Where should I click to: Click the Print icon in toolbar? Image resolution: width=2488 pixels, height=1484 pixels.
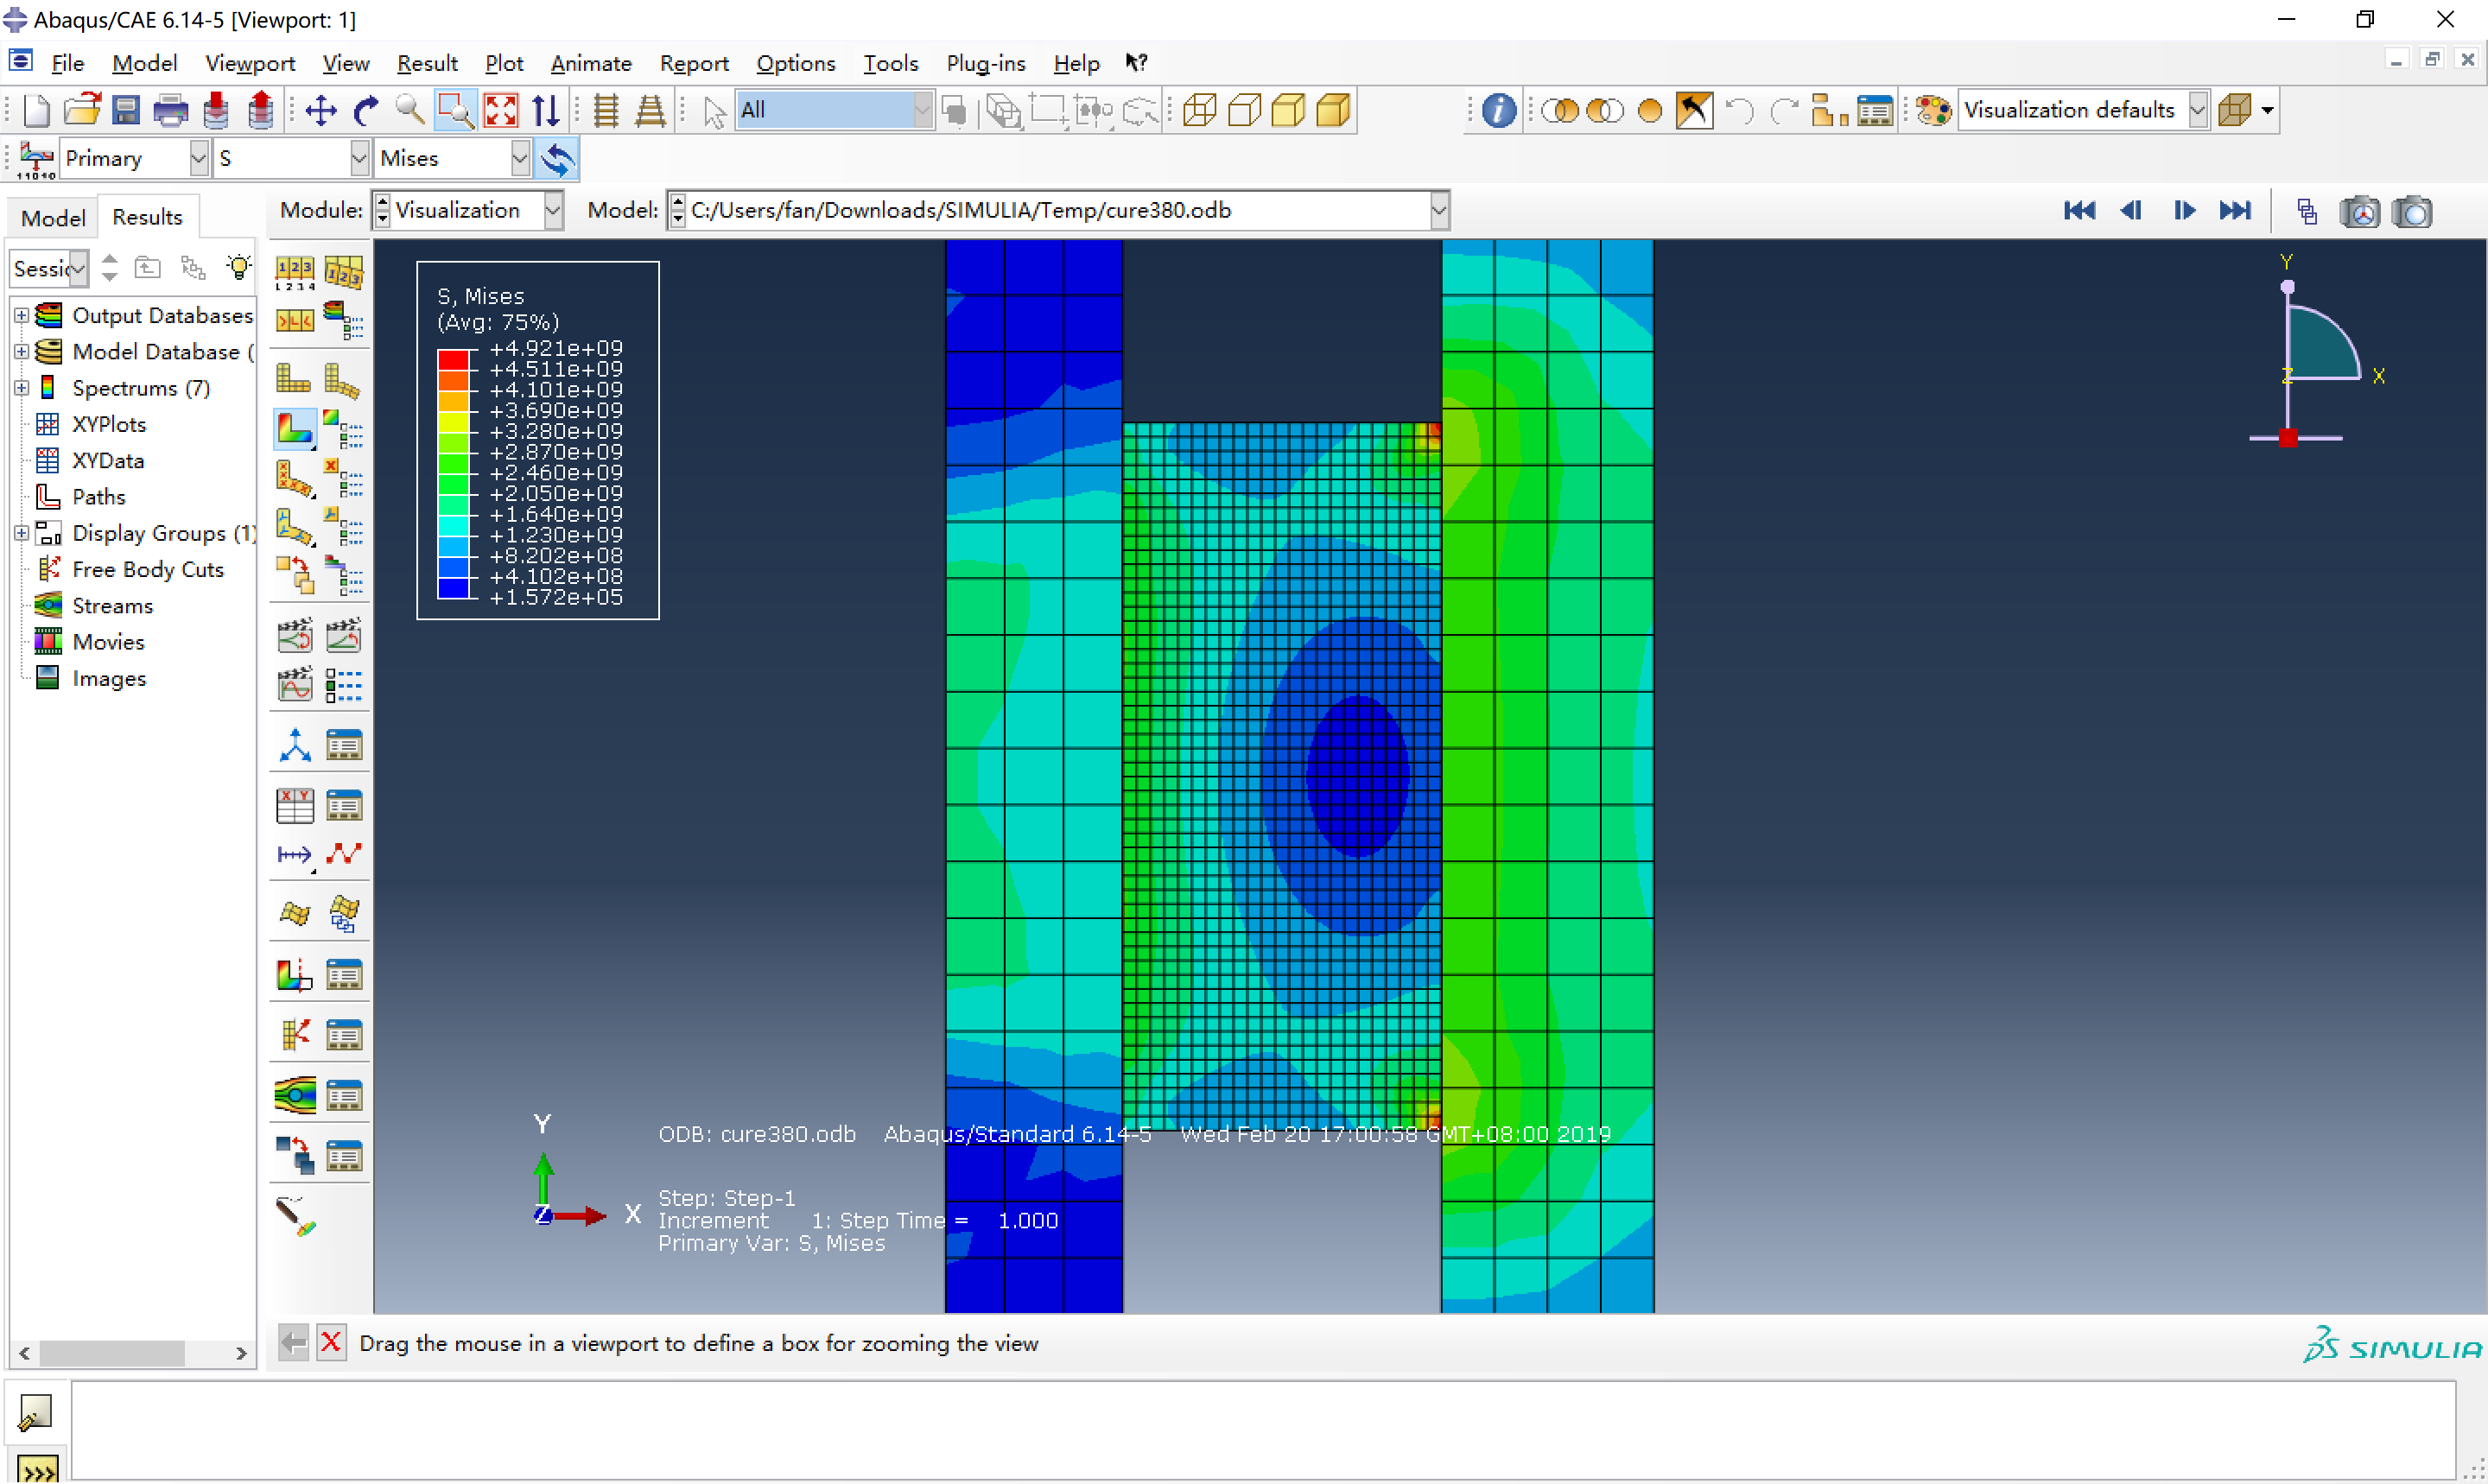point(170,110)
